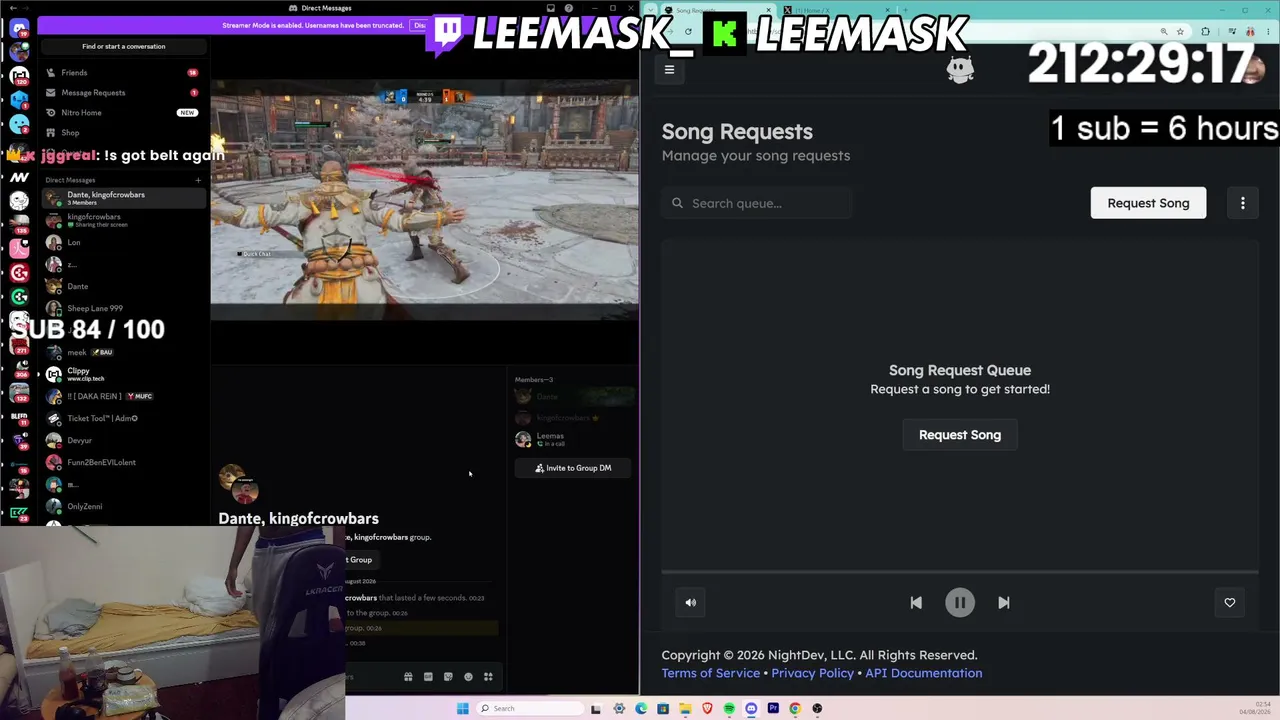Open the GIF picker in message bar
Screen dimensions: 1280x720
(428, 677)
